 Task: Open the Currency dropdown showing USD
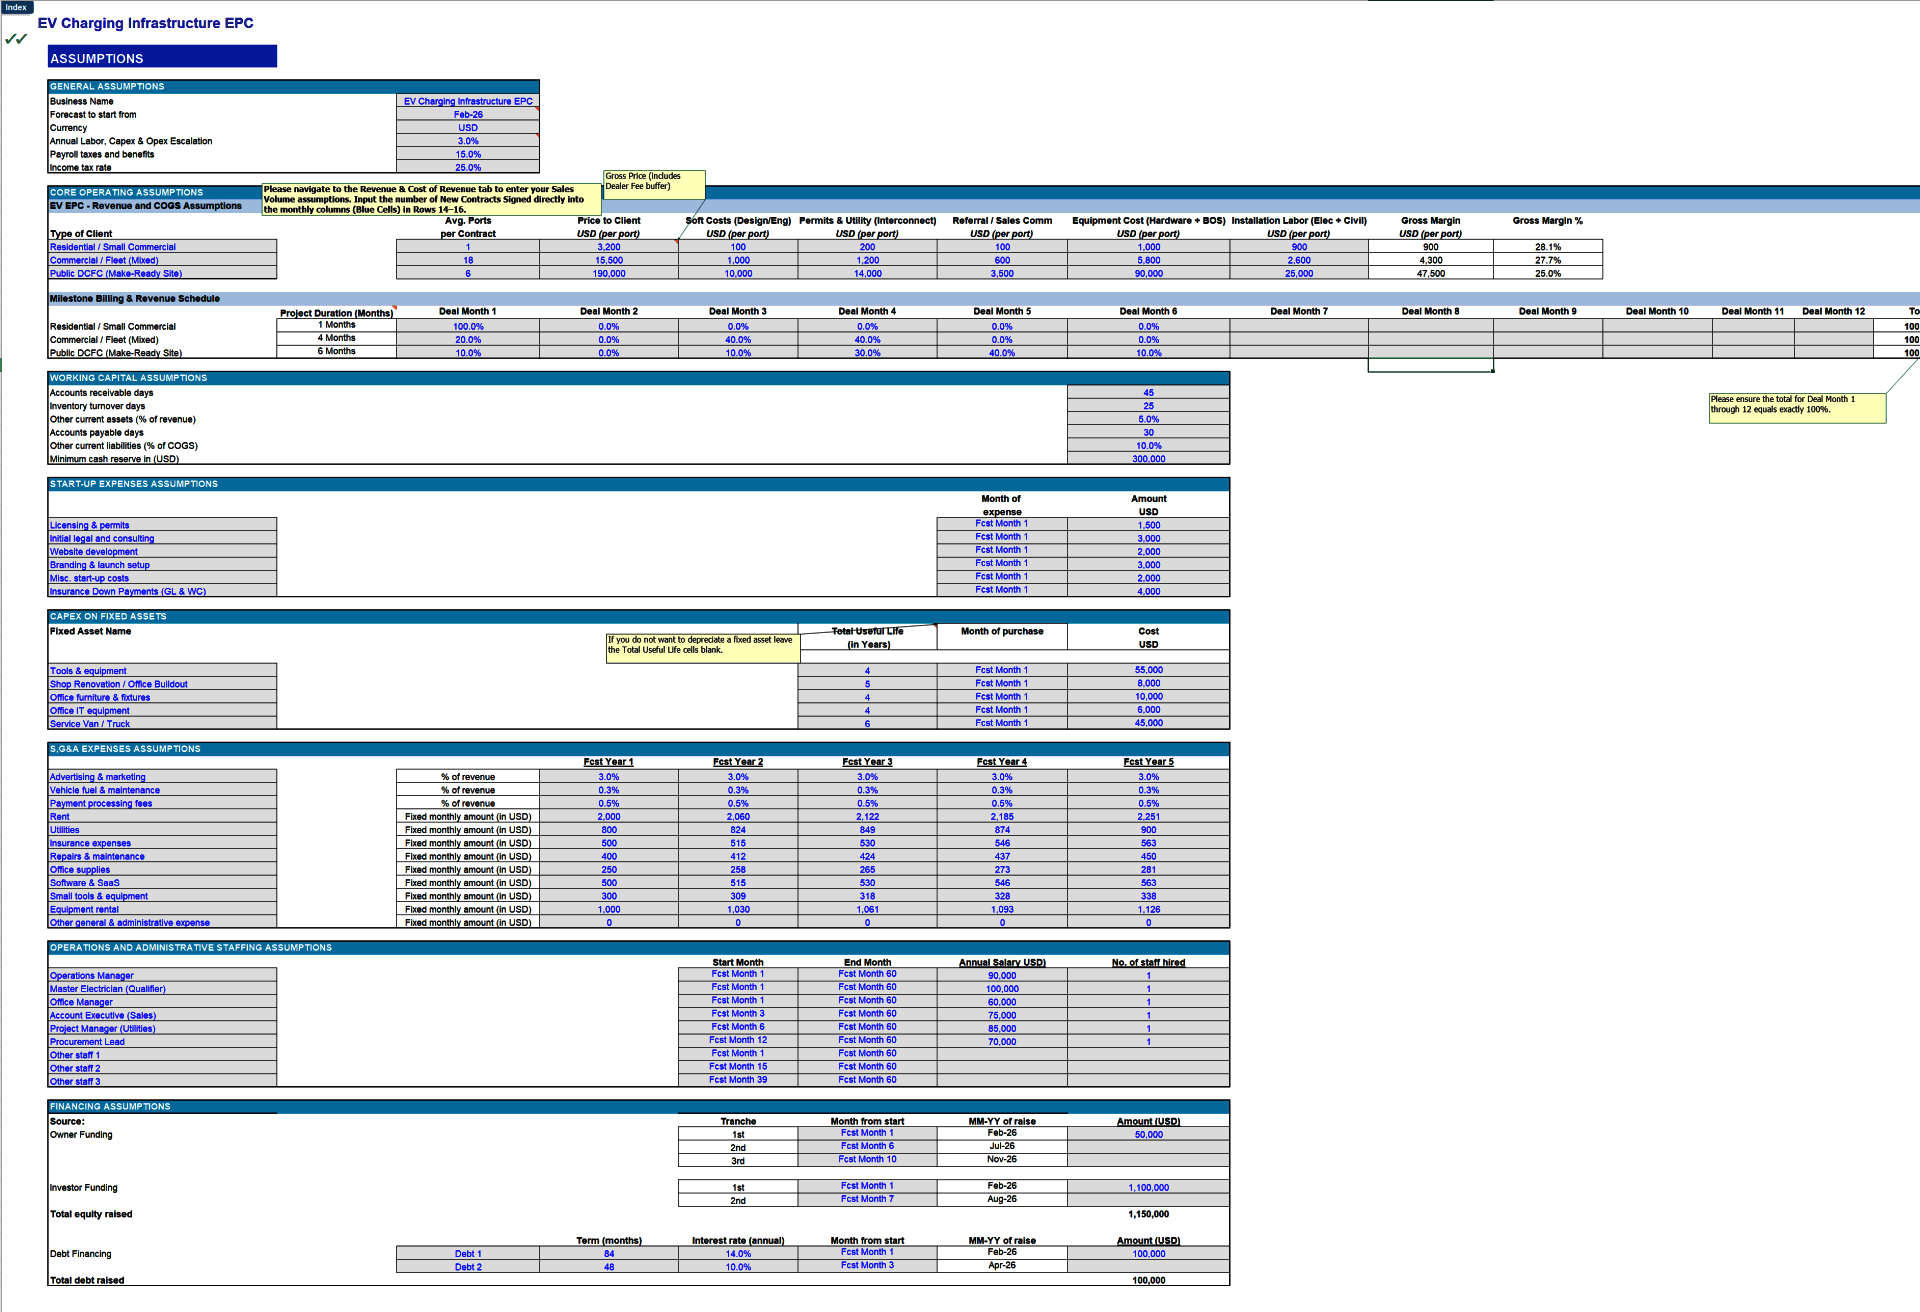coord(468,127)
